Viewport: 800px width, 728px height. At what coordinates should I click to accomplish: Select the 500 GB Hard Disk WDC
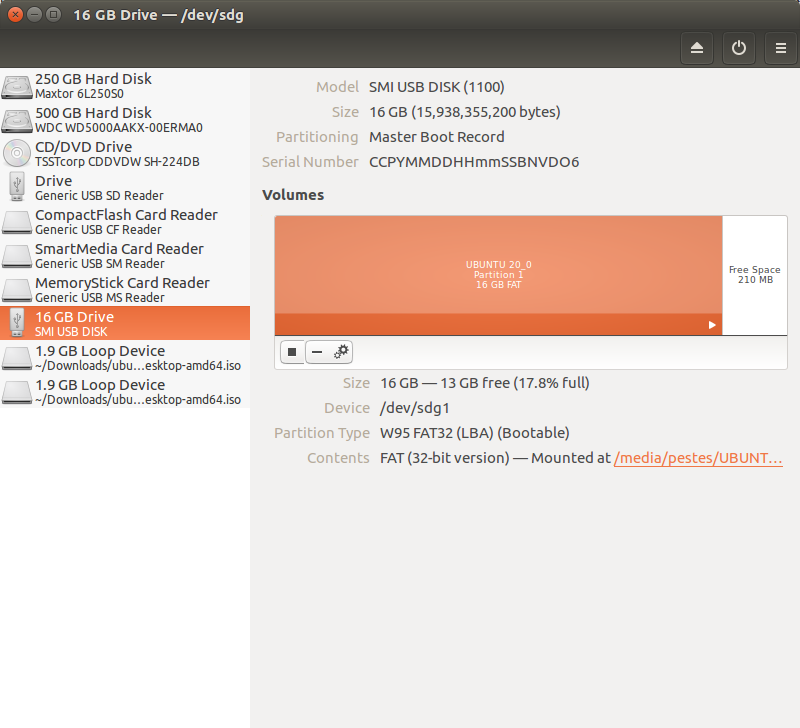[x=125, y=120]
